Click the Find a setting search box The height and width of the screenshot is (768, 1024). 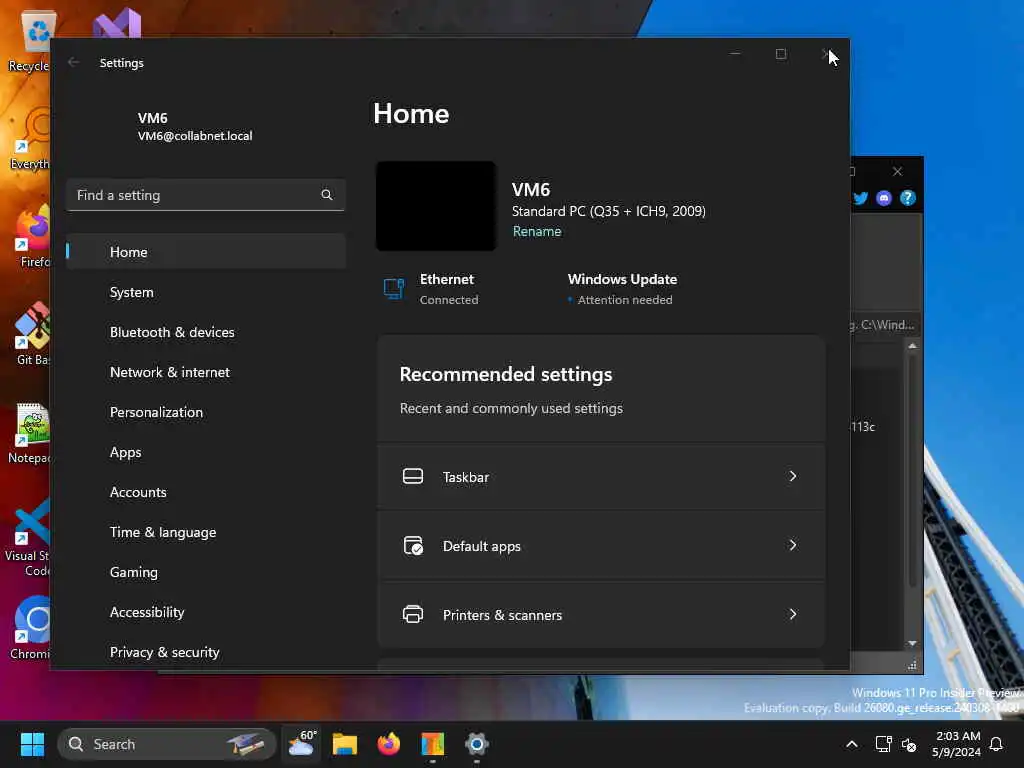pos(206,195)
